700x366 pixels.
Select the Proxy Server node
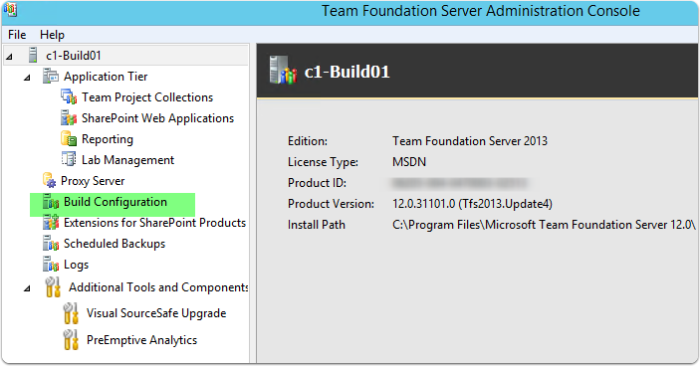(x=92, y=181)
